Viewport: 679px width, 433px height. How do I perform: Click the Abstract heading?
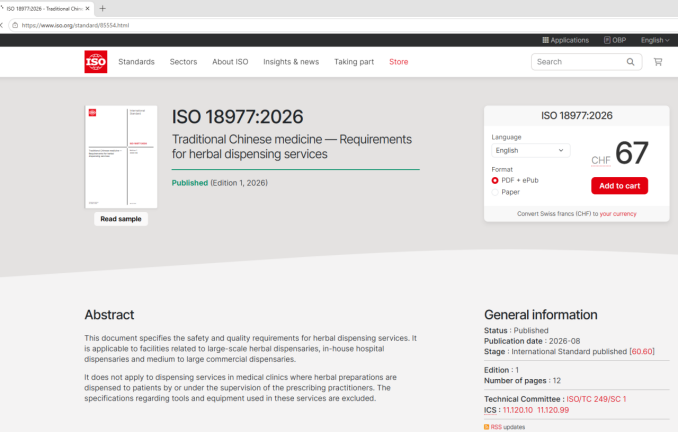tap(109, 315)
